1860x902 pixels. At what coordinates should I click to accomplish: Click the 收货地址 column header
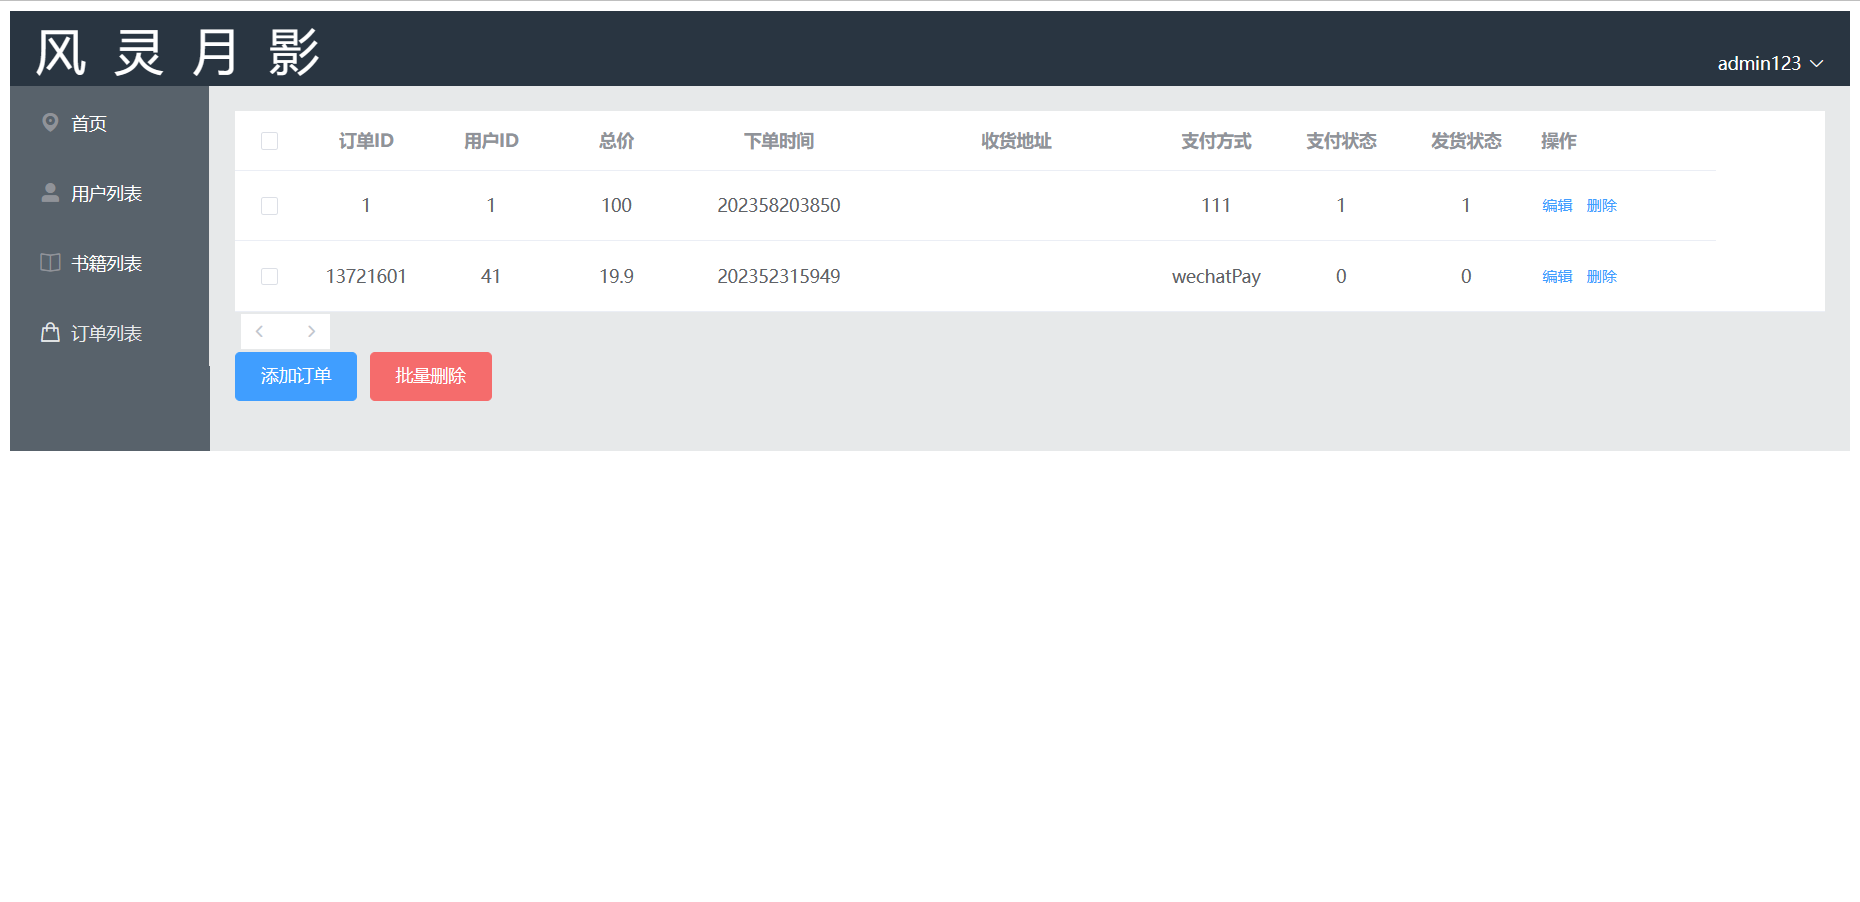point(1016,141)
